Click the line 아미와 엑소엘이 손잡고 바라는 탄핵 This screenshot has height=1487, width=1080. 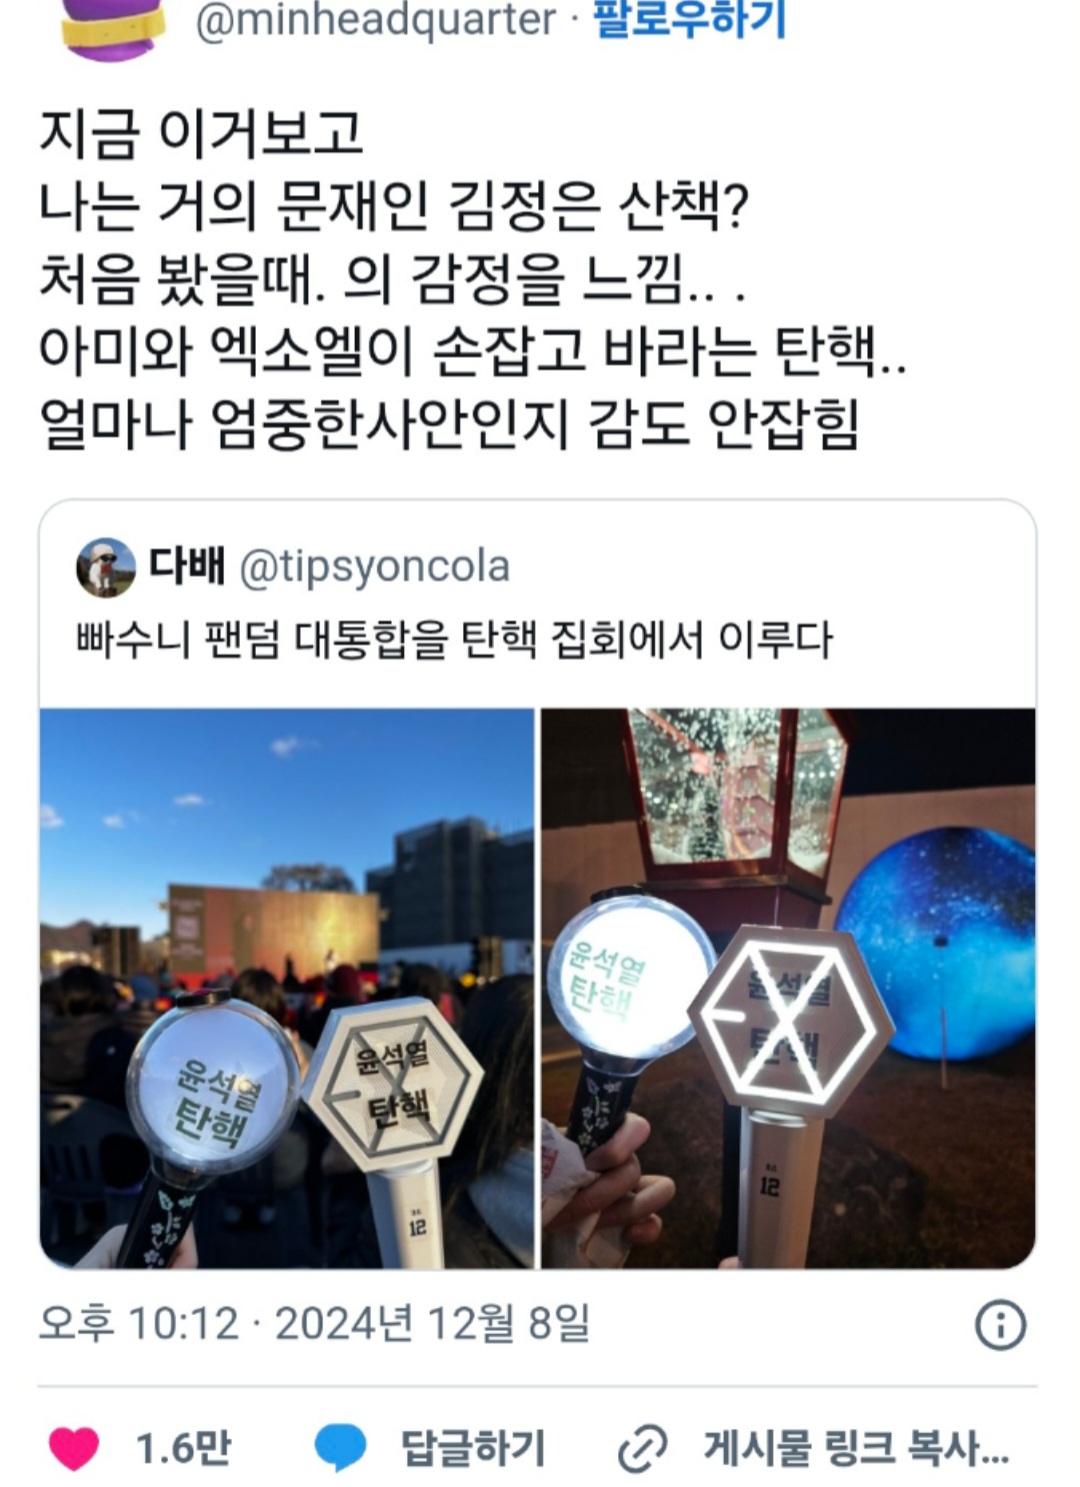473,350
